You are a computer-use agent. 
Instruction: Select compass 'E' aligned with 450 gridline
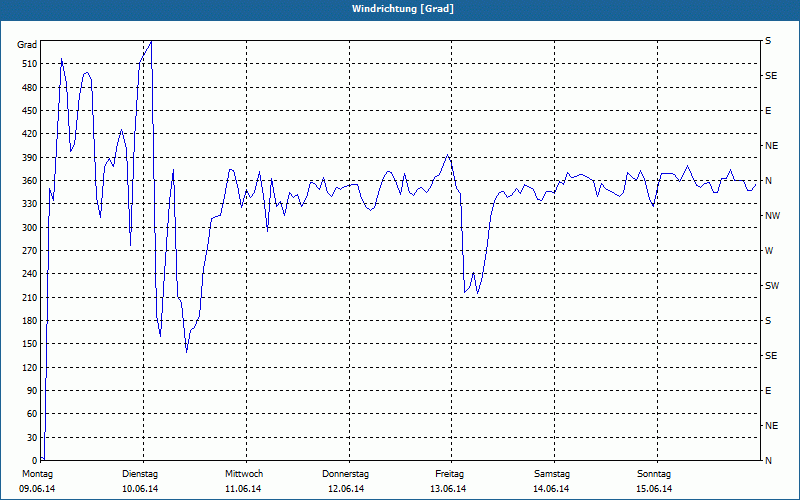coord(768,111)
